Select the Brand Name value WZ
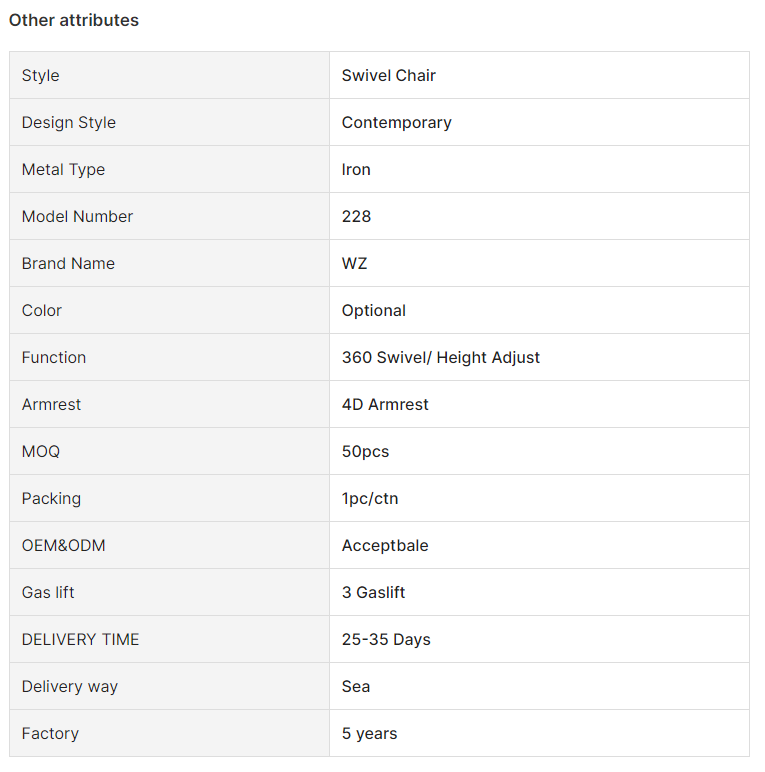This screenshot has width=765, height=772. point(354,263)
